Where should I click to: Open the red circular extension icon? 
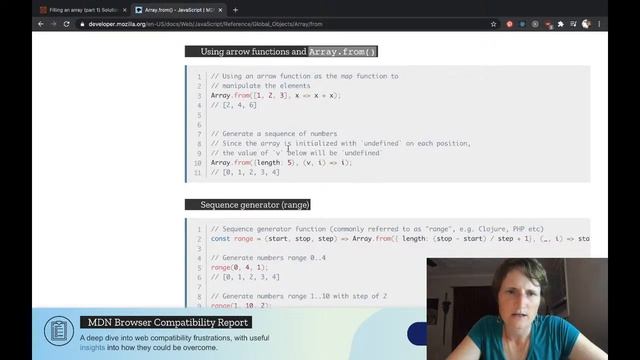[509, 24]
